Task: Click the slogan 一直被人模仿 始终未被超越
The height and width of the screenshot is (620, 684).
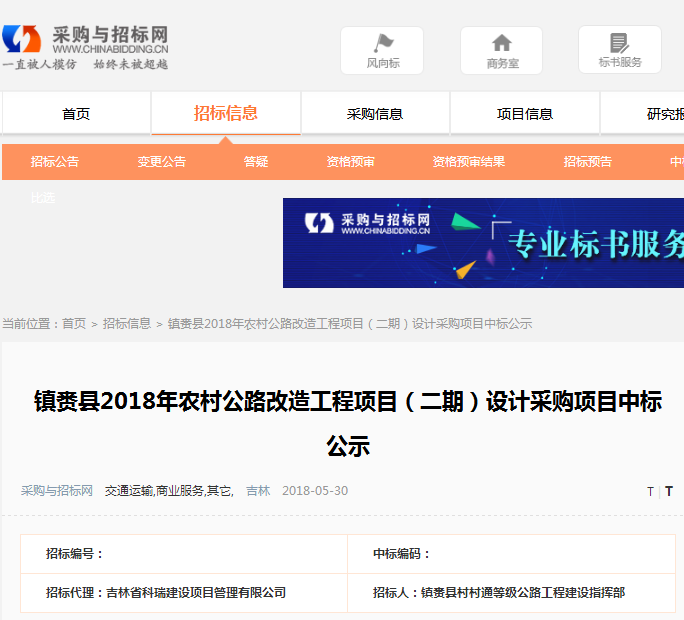Action: 85,65
